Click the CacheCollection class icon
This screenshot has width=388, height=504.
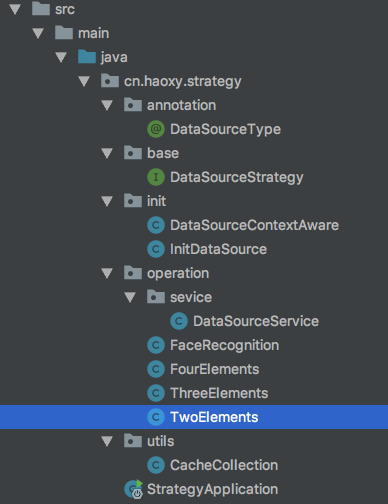156,465
